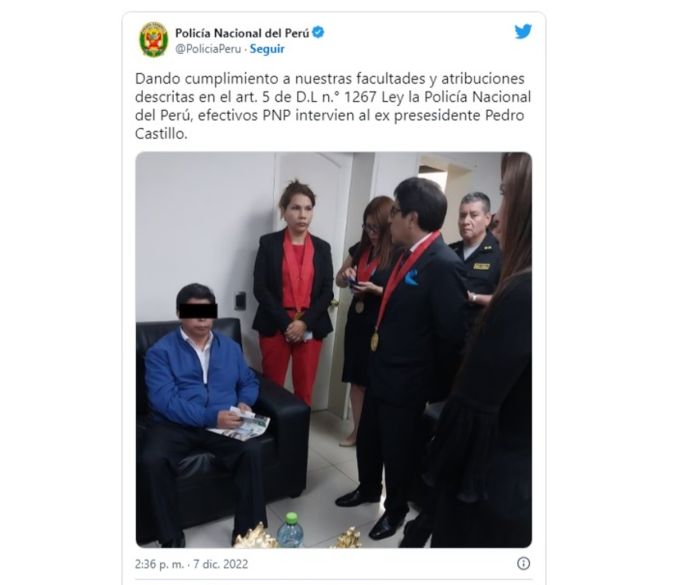Viewport: 675px width, 585px height.
Task: Click uniformed officer in photo background
Action: pyautogui.click(x=476, y=250)
